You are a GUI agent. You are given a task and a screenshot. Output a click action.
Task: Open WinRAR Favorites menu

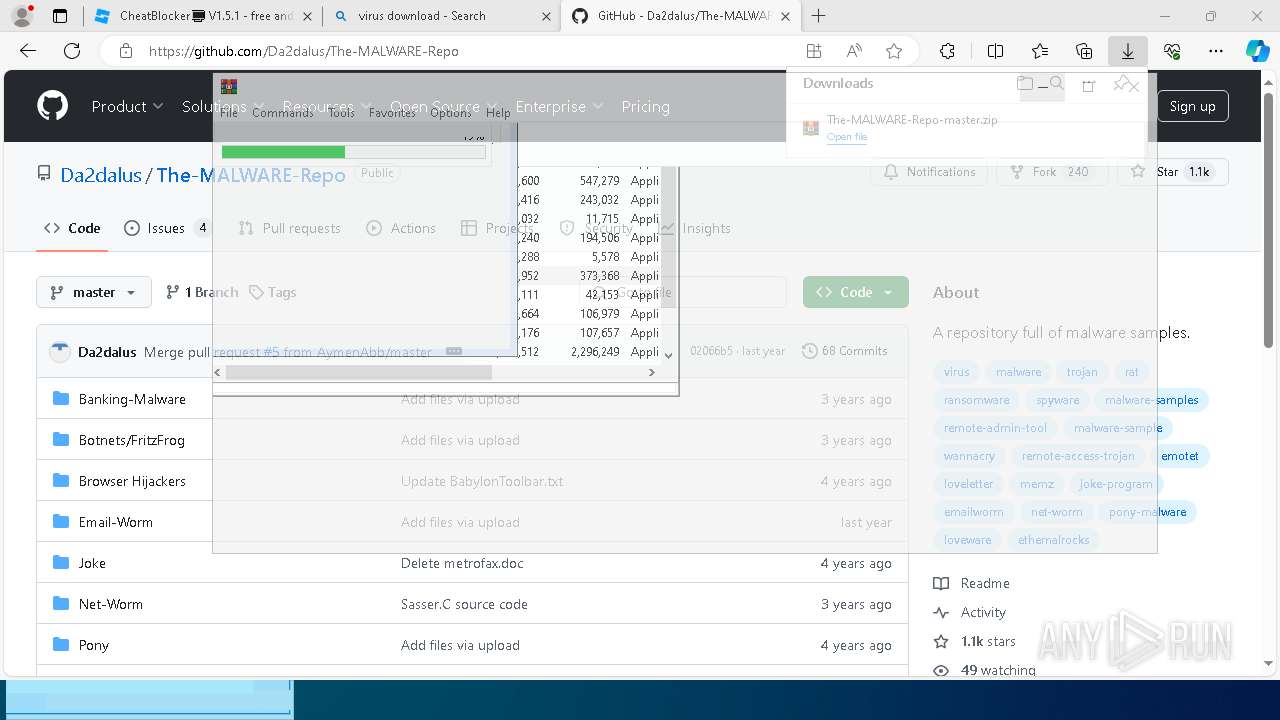pyautogui.click(x=392, y=113)
